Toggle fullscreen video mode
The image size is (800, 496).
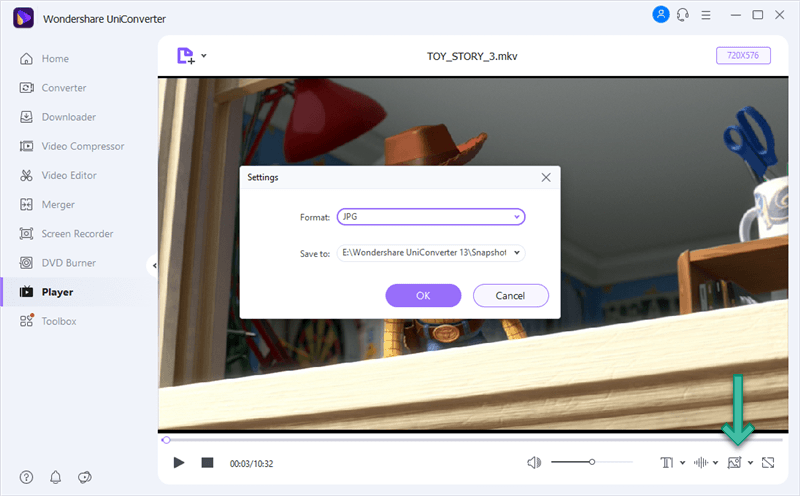768,463
